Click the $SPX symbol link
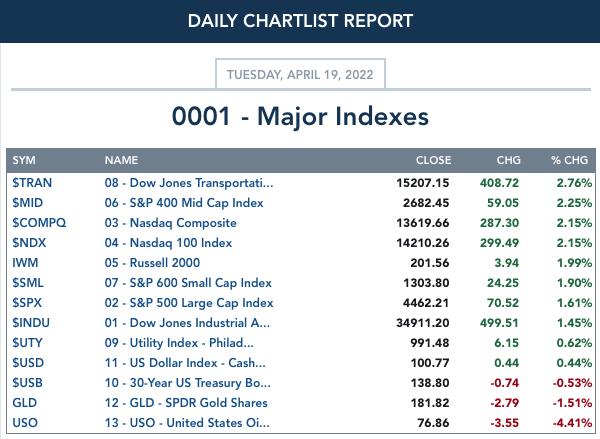This screenshot has height=439, width=600. 27,303
